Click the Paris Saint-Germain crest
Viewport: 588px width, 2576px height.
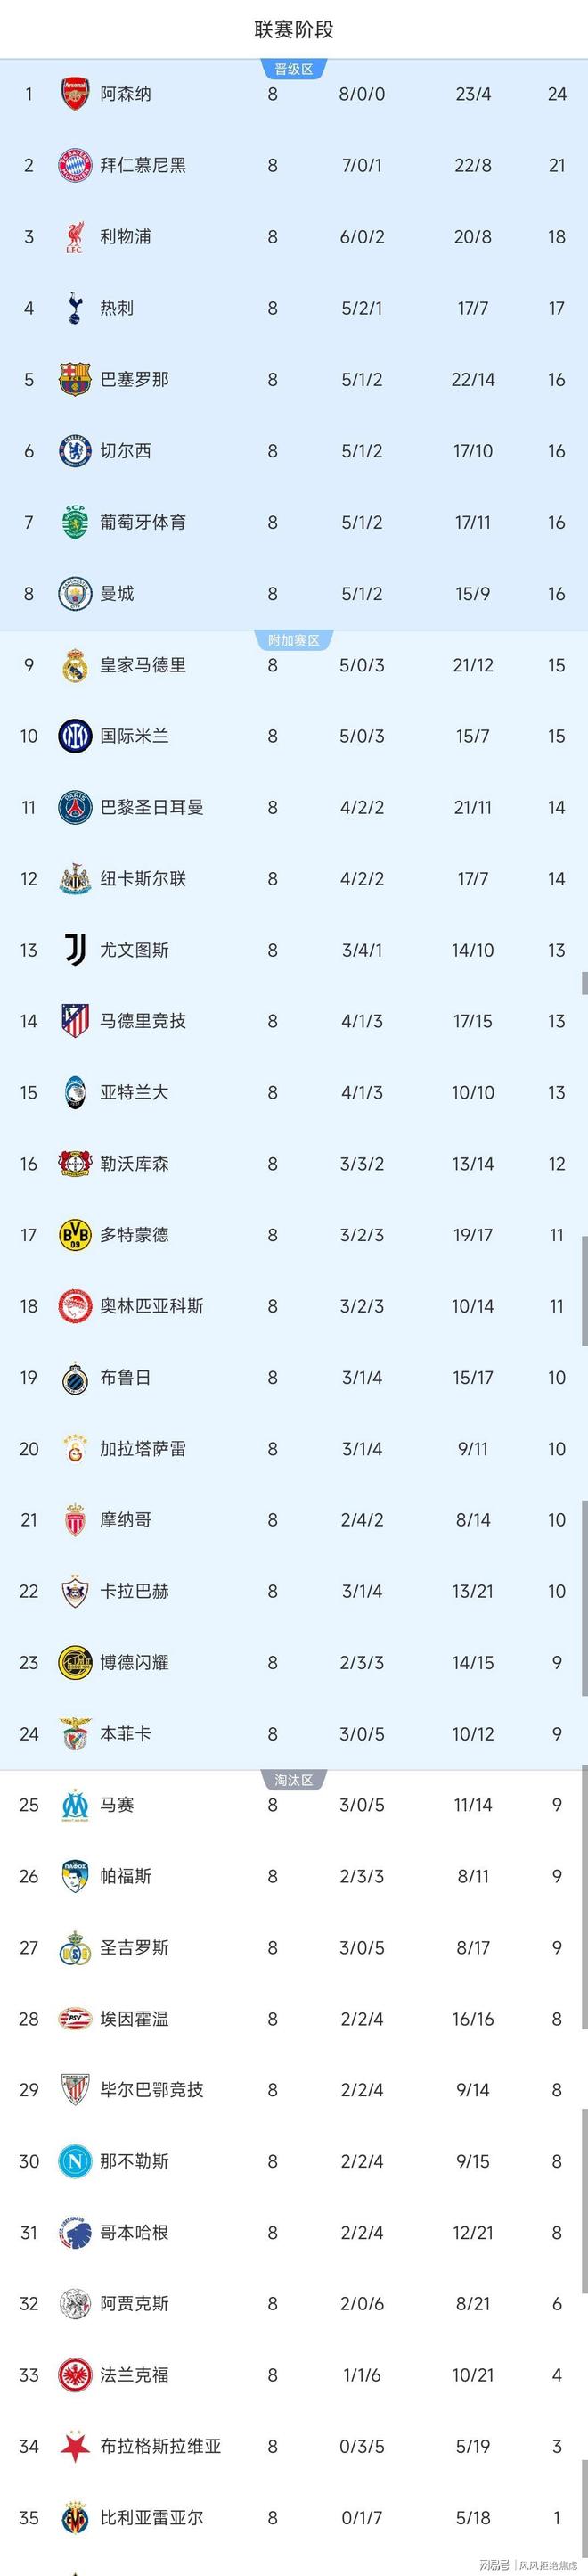tap(75, 807)
